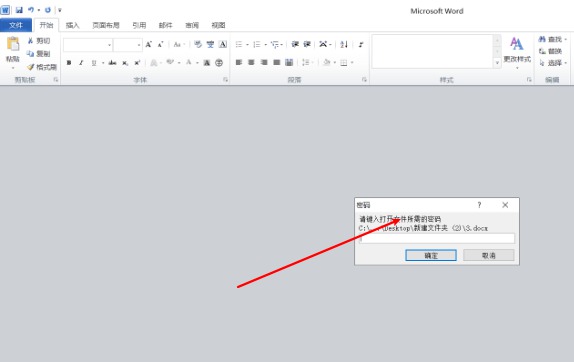Click the Distributed alignment icon
Screen dimensions: 574x362
[289, 63]
